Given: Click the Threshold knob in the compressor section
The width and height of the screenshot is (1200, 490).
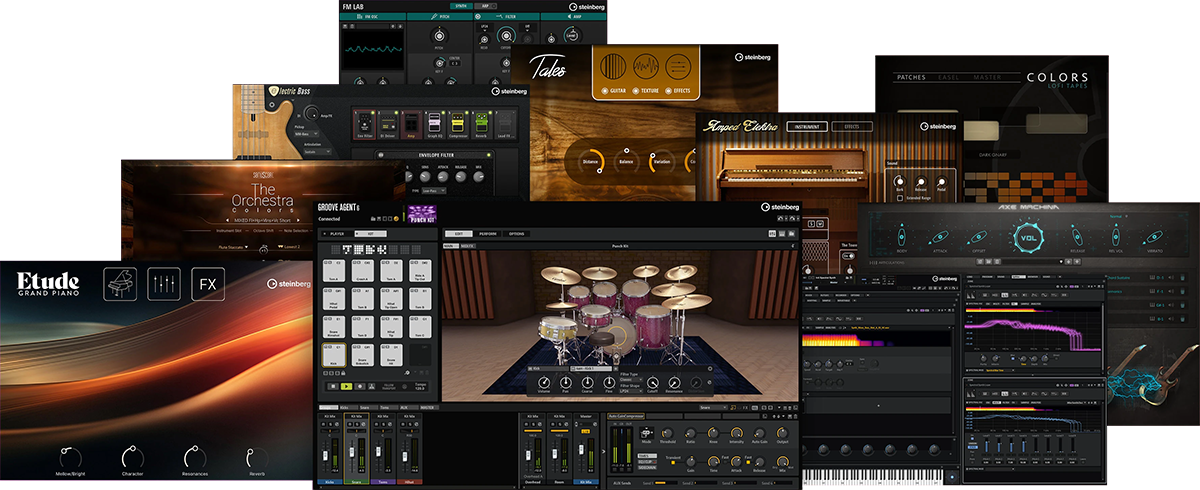Looking at the screenshot, I should coord(667,433).
